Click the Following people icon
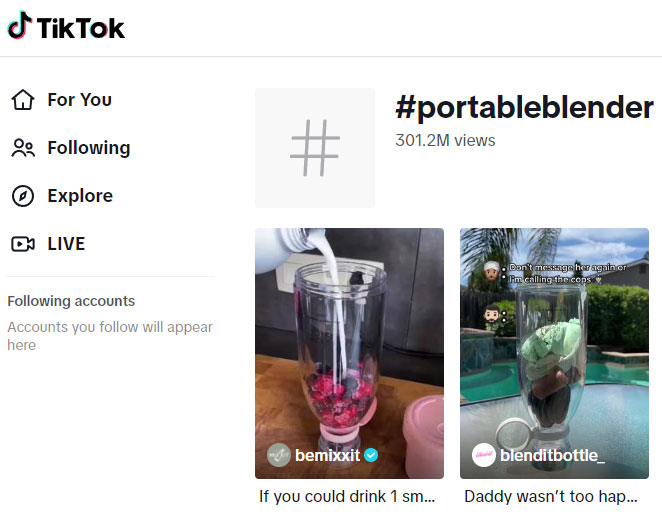Screen dimensions: 662x517 pyautogui.click(x=22, y=148)
